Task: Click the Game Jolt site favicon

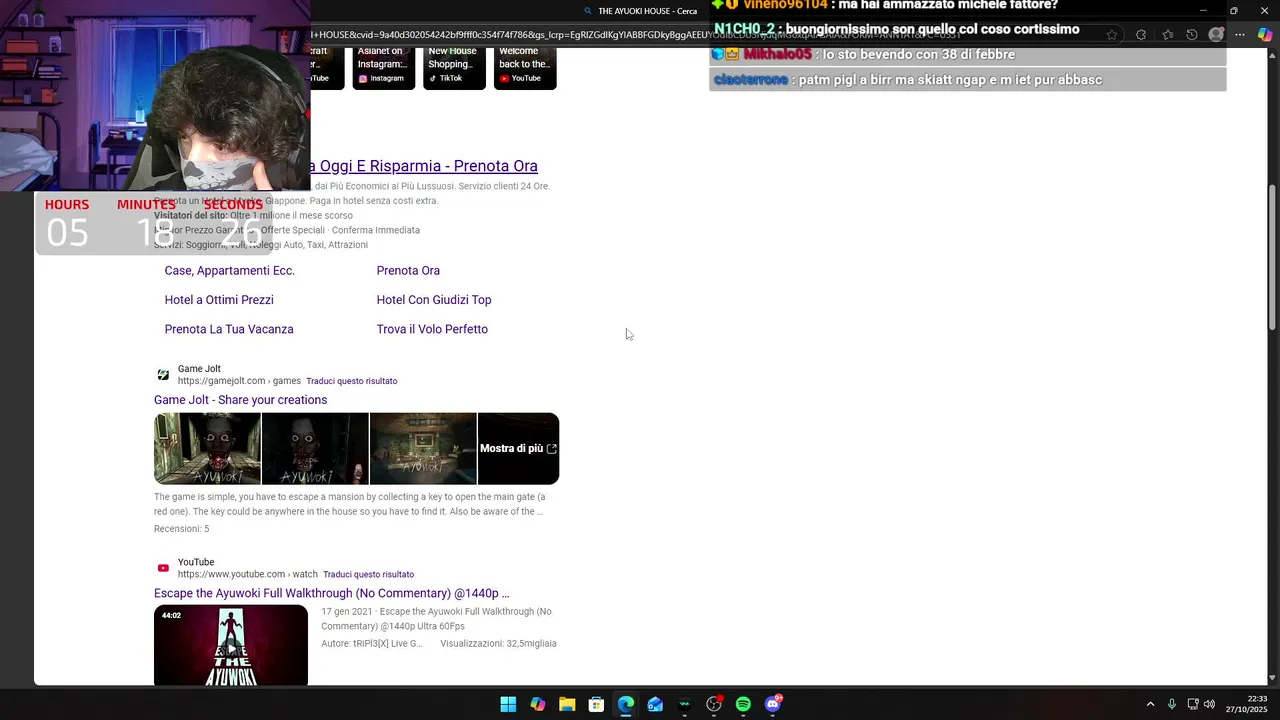Action: pyautogui.click(x=163, y=375)
